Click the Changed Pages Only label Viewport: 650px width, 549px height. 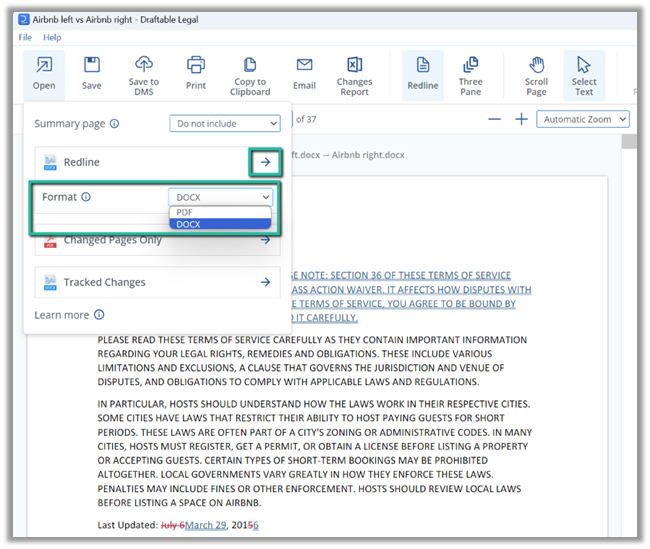(113, 240)
